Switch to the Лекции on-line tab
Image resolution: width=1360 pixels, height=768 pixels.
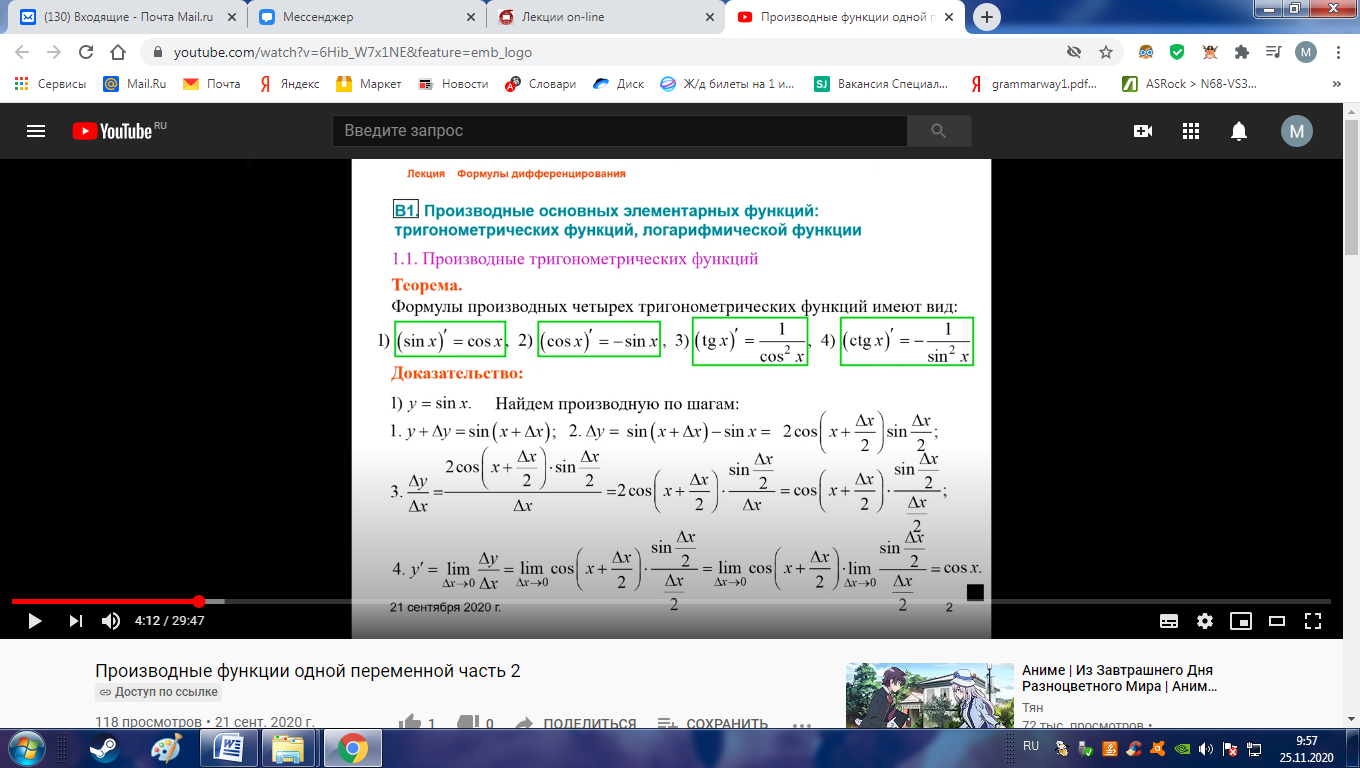pos(605,17)
